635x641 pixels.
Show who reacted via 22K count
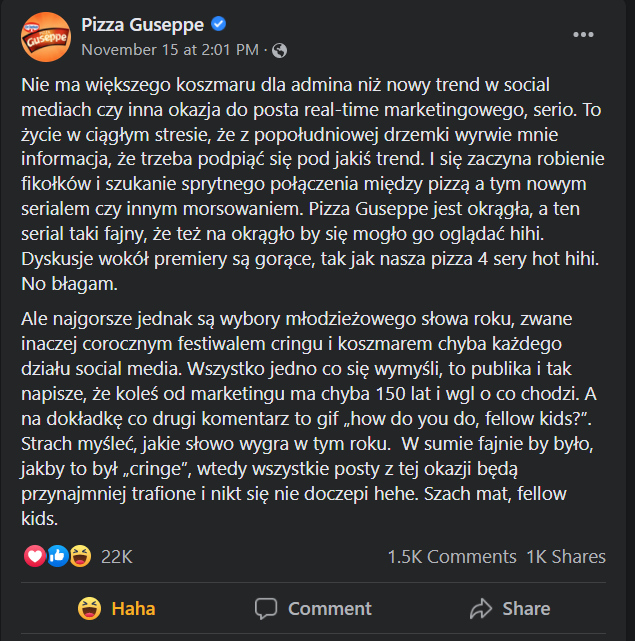(117, 556)
